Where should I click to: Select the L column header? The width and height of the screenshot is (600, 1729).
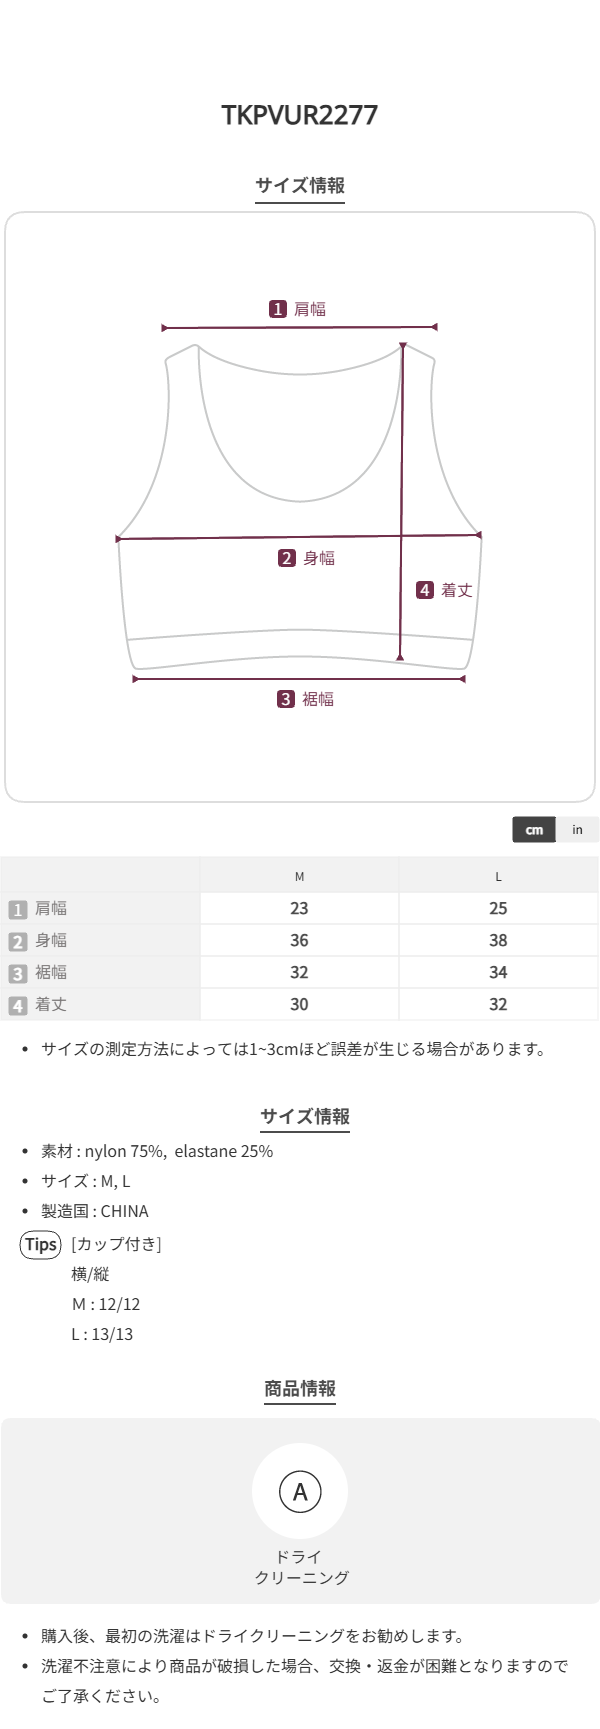click(x=498, y=876)
